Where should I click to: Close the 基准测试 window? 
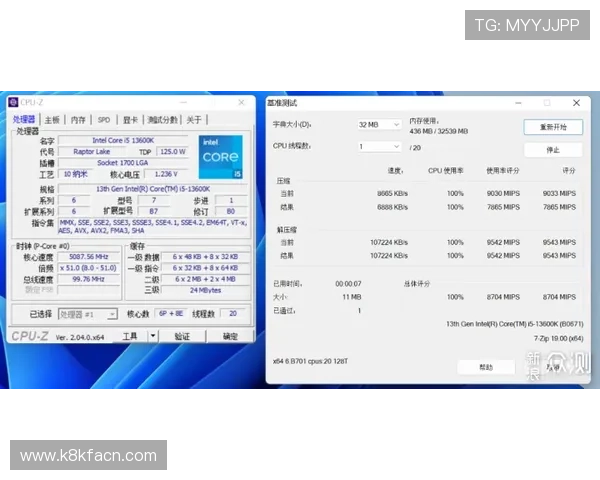coord(576,103)
